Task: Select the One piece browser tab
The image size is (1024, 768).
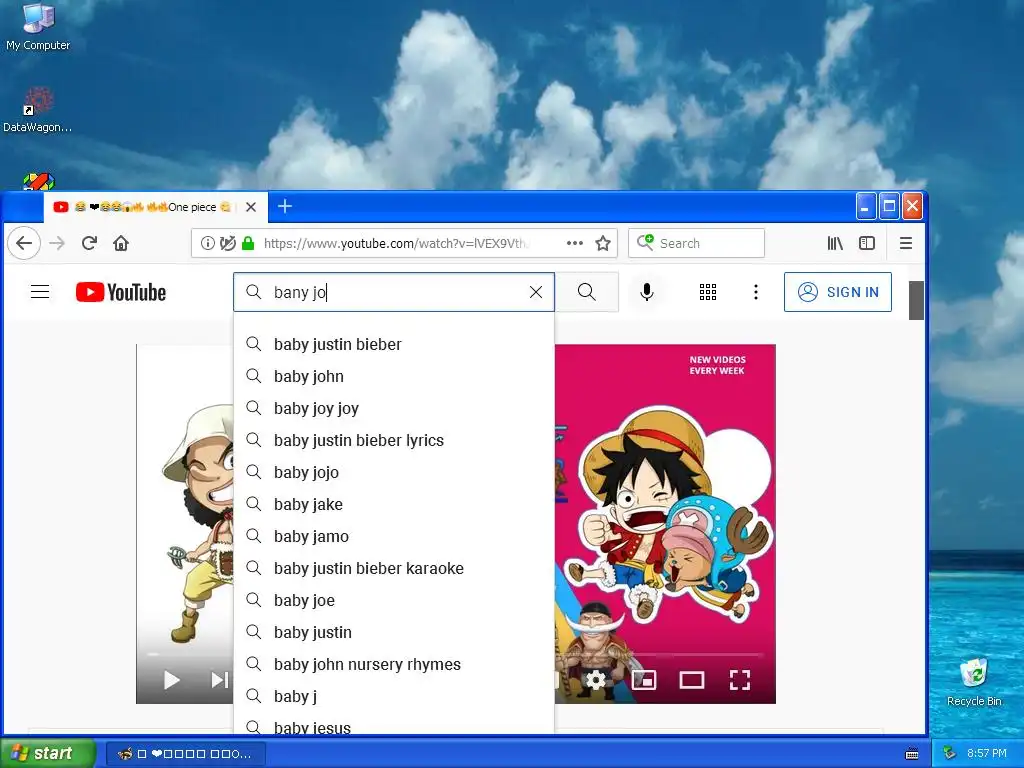Action: 155,207
